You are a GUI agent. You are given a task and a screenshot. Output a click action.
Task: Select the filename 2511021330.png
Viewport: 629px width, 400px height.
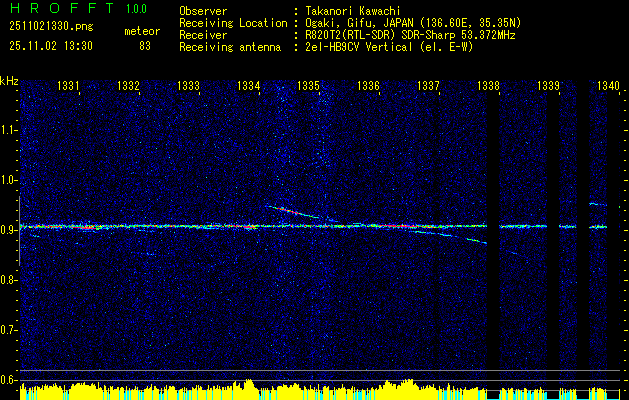tap(51, 27)
